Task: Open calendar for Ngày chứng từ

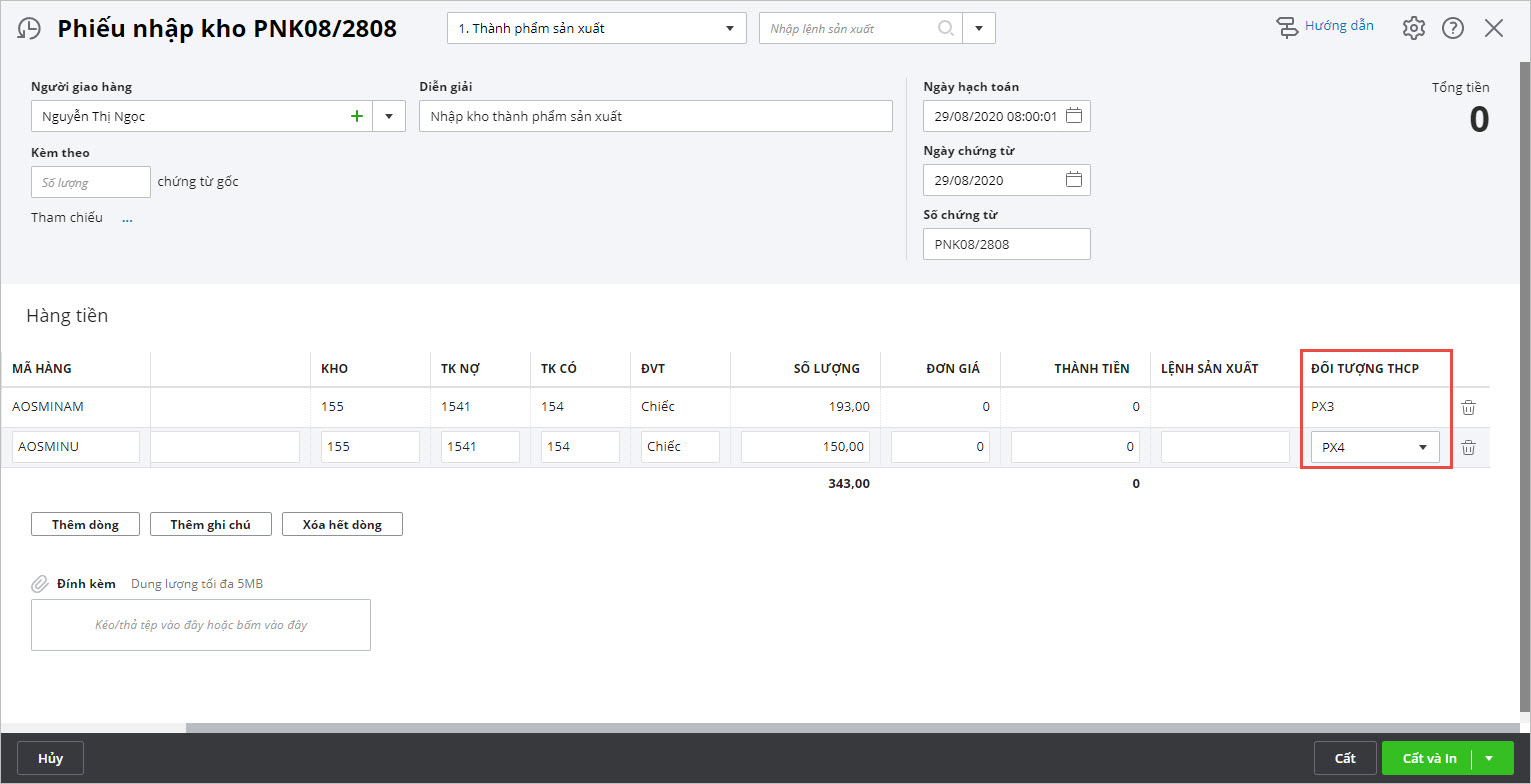Action: pyautogui.click(x=1074, y=180)
